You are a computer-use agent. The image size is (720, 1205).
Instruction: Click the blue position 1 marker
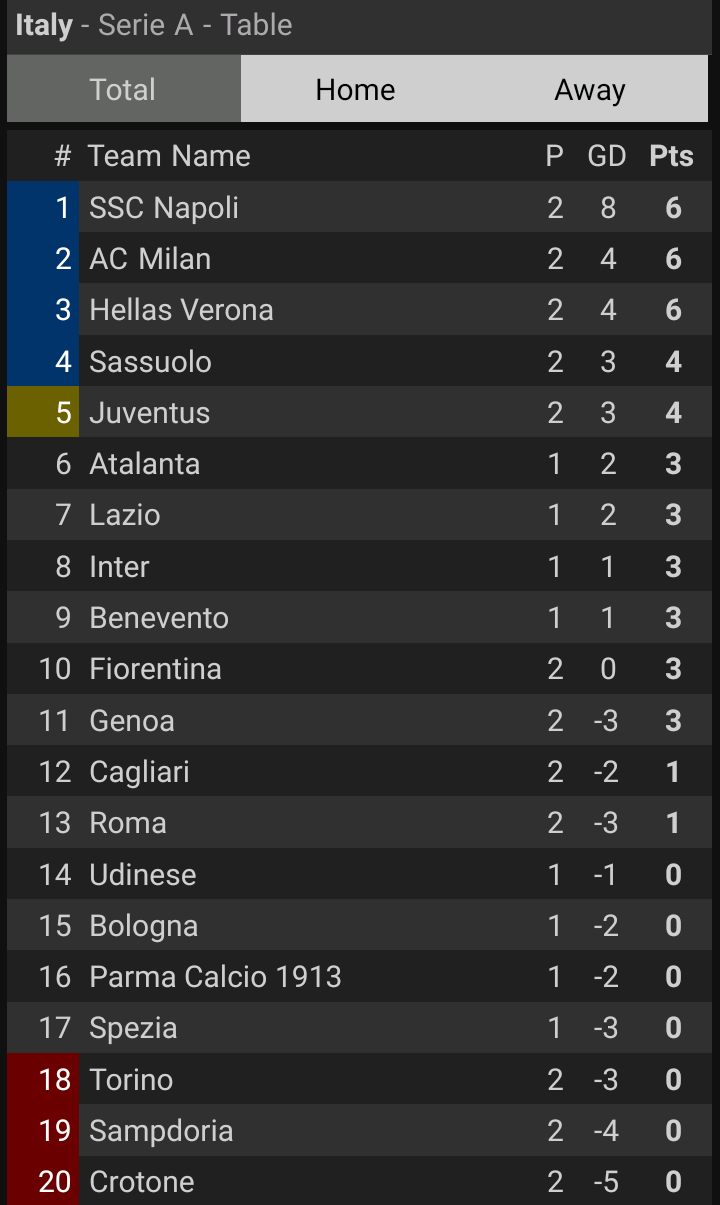[42, 208]
